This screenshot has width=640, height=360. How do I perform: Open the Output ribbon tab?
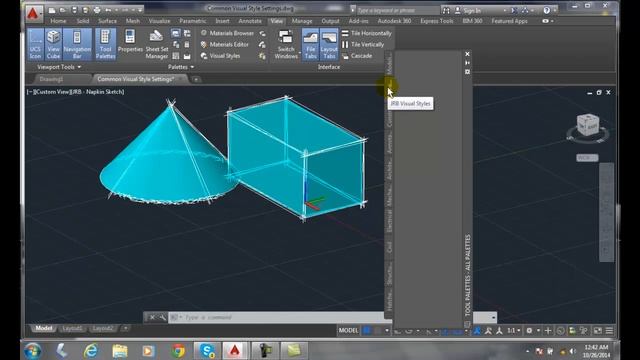(330, 21)
